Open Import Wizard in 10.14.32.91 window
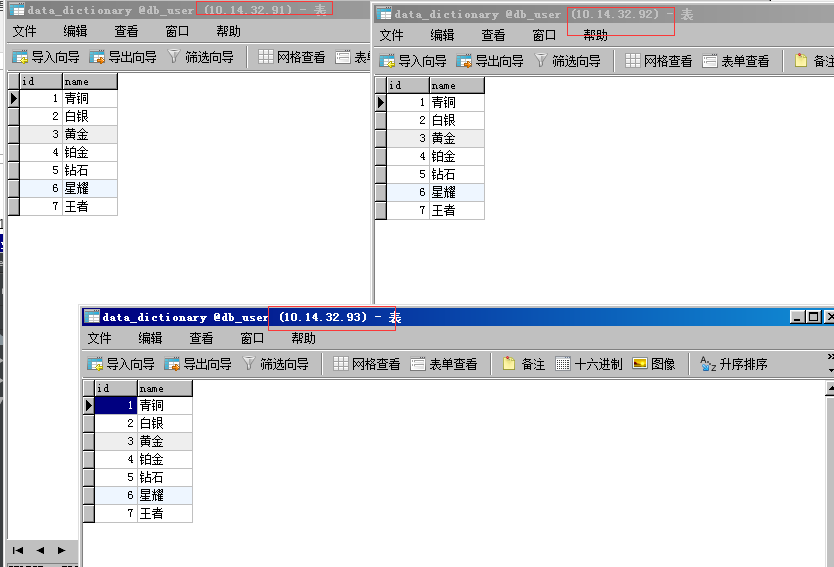Viewport: 834px width, 567px height. tap(46, 57)
